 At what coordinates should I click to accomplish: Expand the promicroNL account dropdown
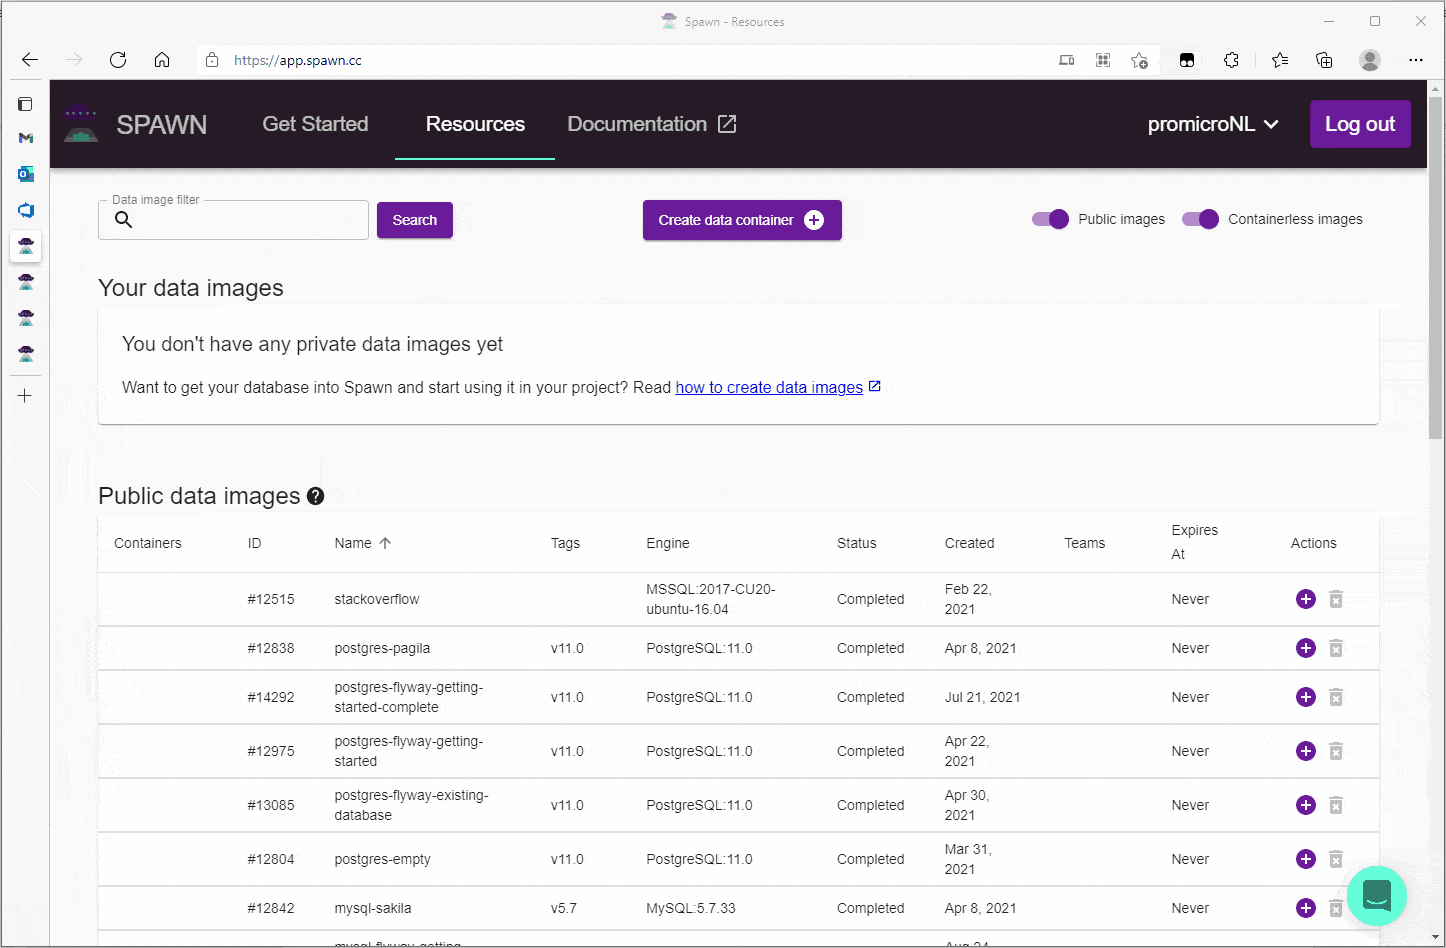coord(1213,124)
